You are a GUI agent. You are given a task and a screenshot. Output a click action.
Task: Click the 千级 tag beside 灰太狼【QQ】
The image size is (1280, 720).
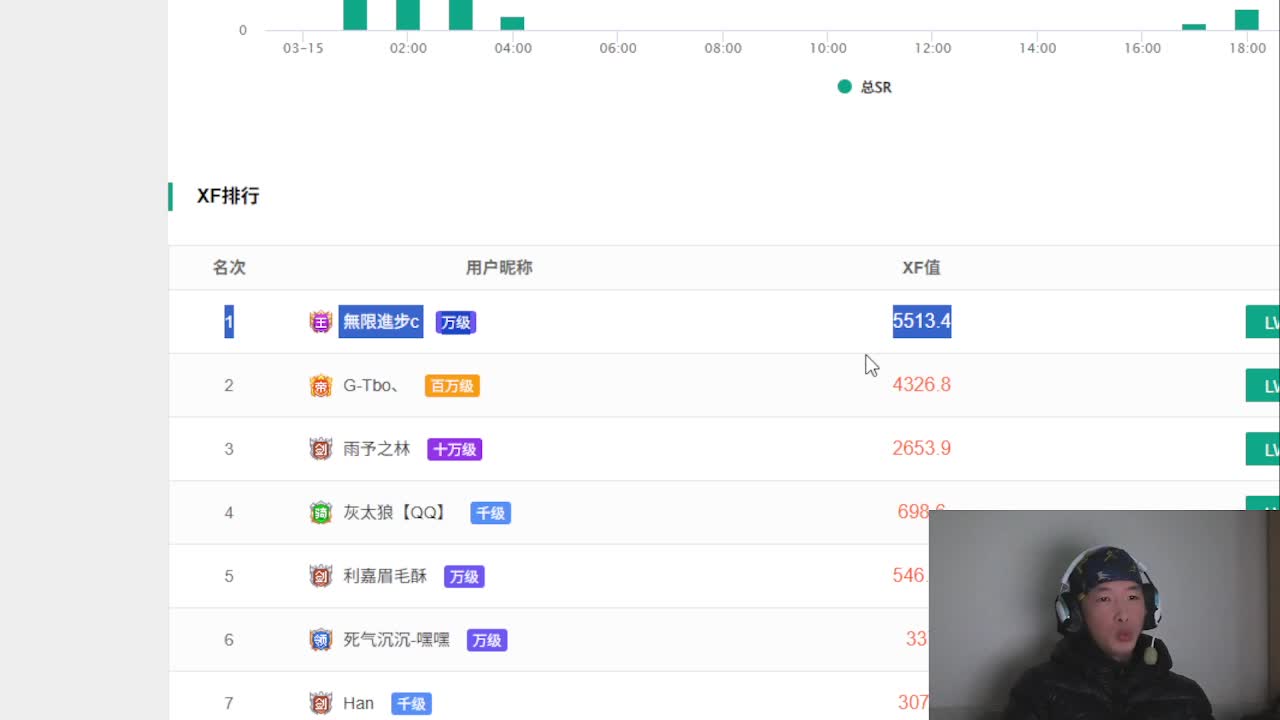click(x=491, y=513)
